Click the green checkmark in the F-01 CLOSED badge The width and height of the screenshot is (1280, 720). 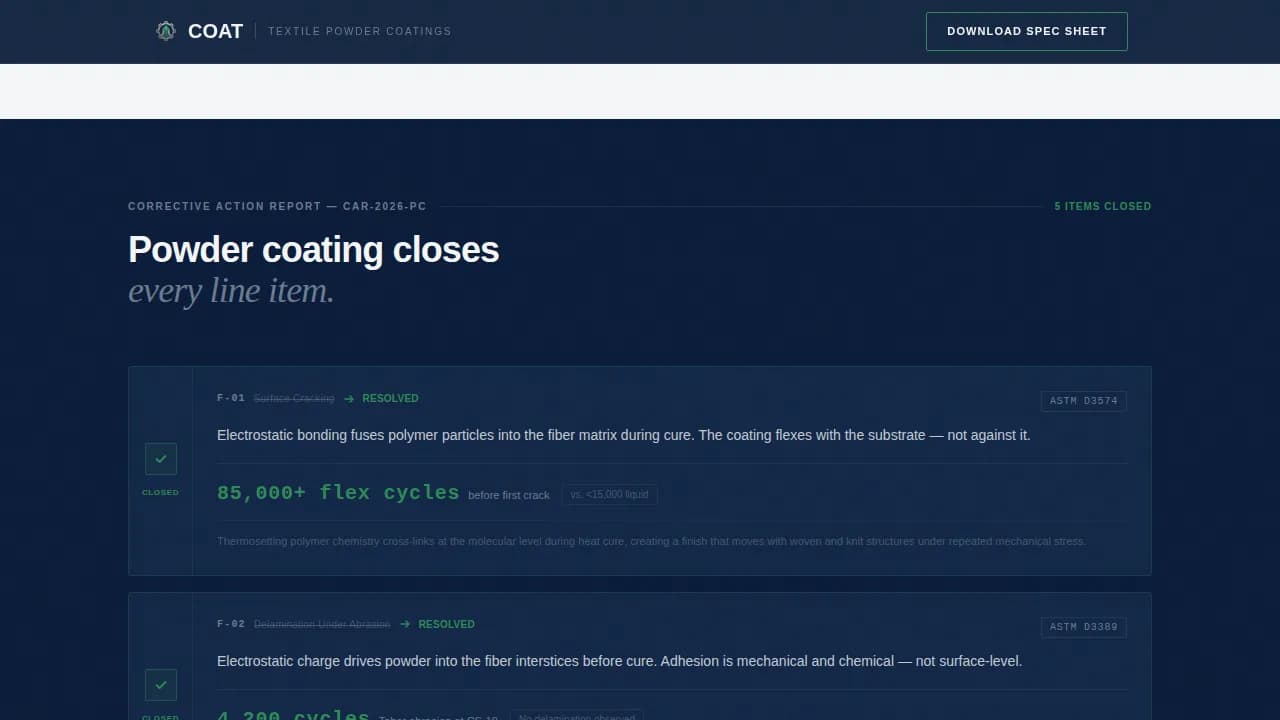[x=160, y=459]
